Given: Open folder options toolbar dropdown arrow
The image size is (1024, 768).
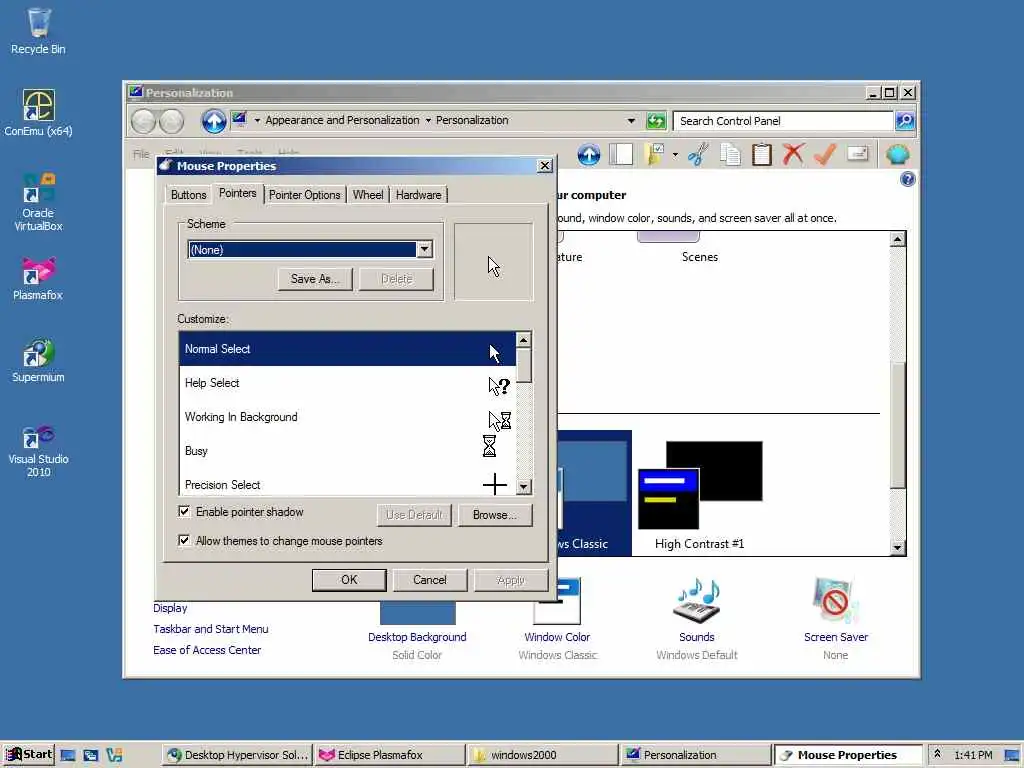Looking at the screenshot, I should 675,155.
